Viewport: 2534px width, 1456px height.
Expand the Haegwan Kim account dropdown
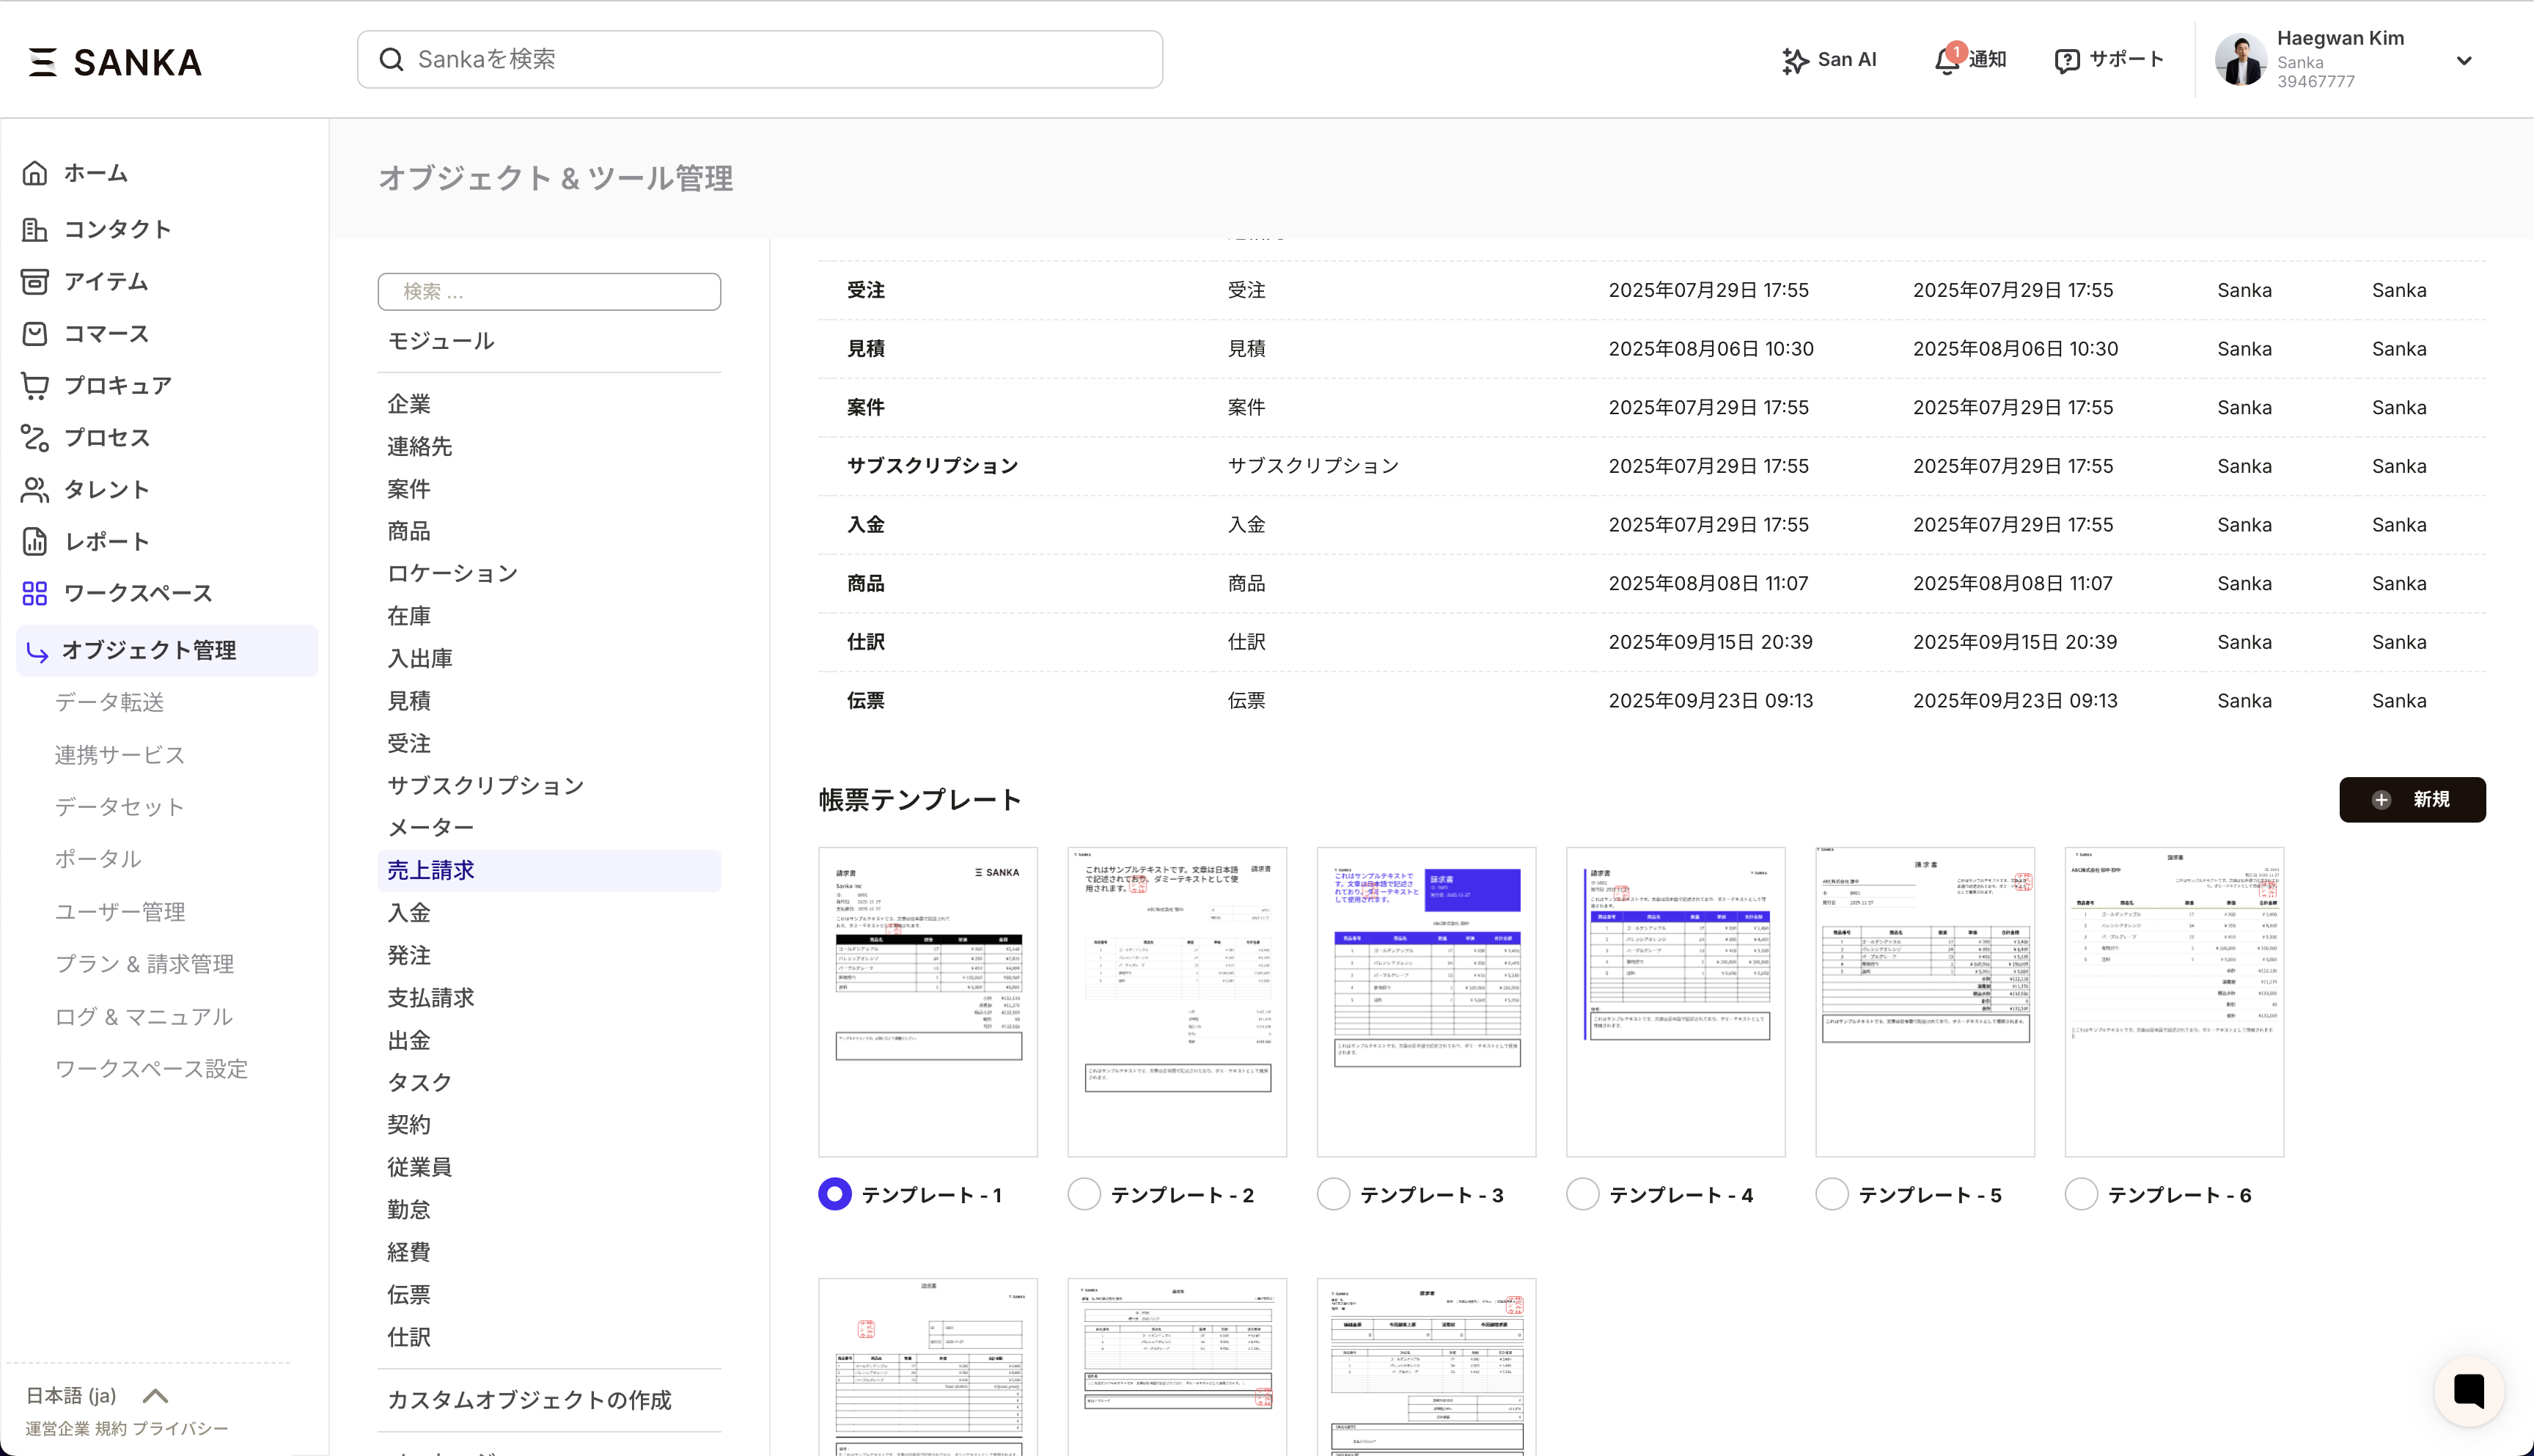click(2464, 61)
